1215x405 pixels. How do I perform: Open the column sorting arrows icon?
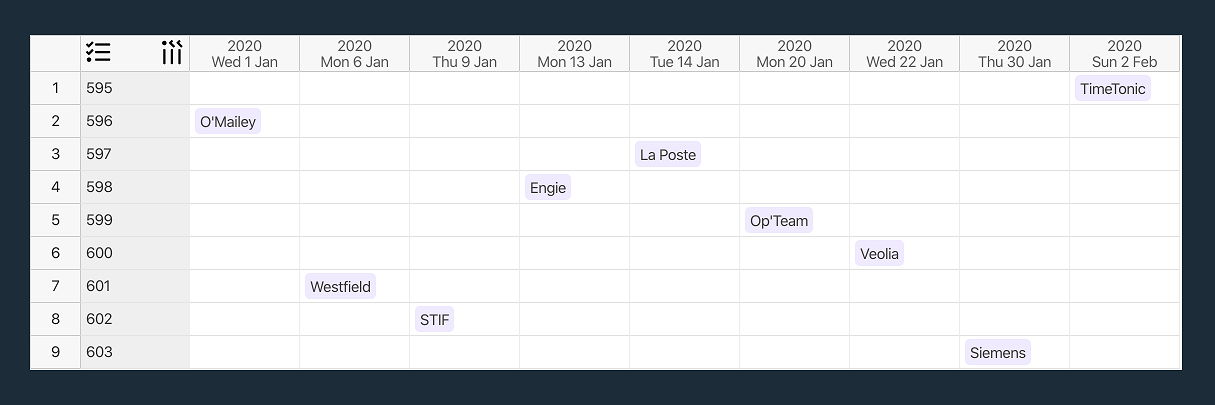coord(172,53)
